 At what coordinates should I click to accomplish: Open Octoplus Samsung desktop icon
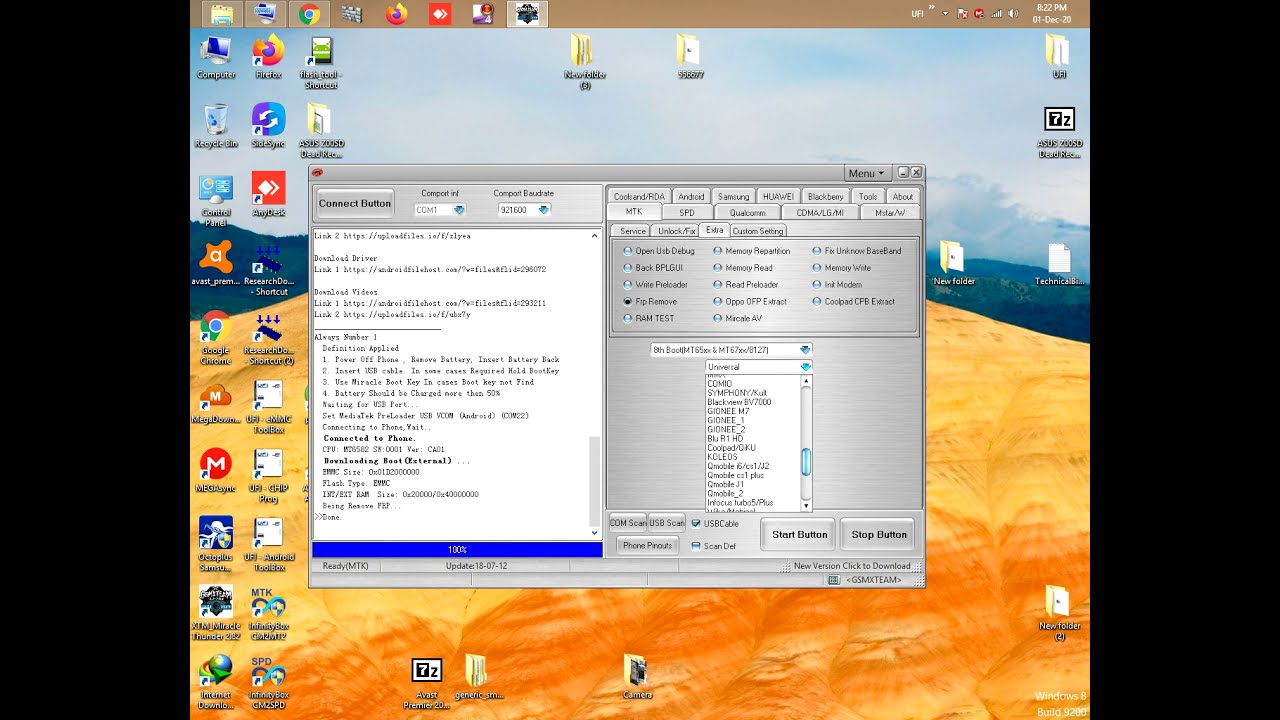pyautogui.click(x=216, y=544)
